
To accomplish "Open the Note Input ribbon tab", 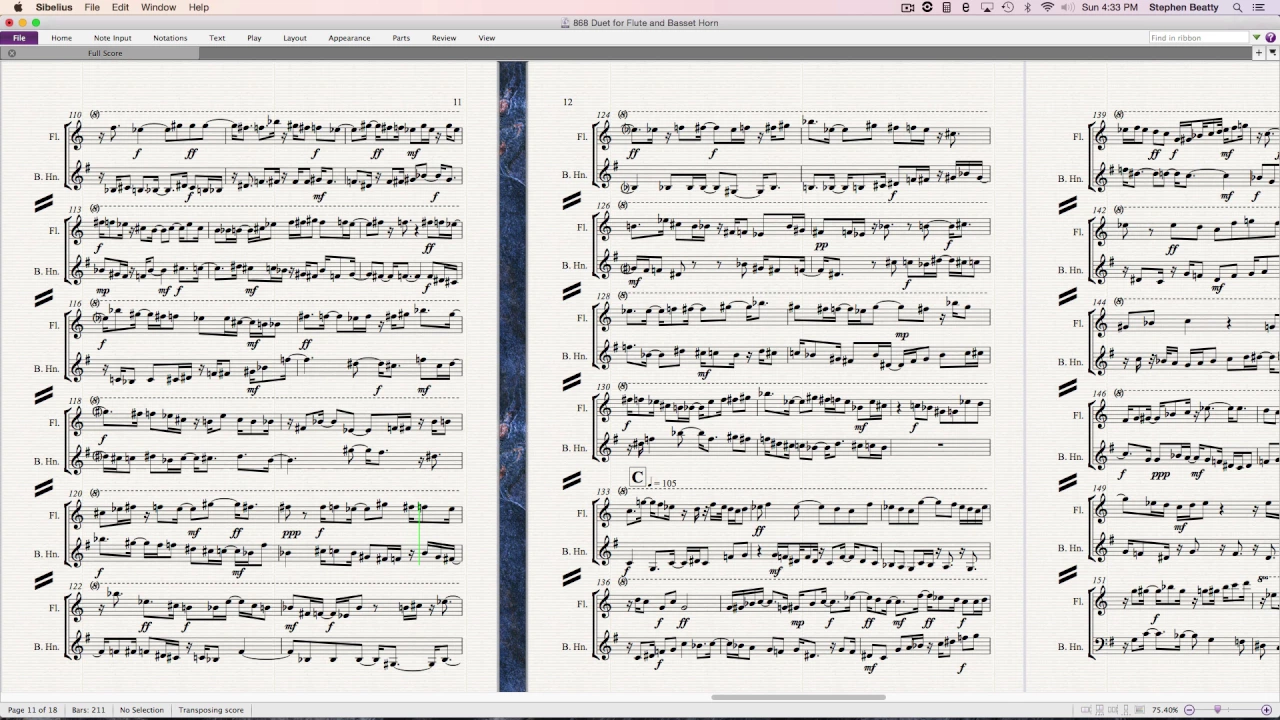I will (x=112, y=38).
